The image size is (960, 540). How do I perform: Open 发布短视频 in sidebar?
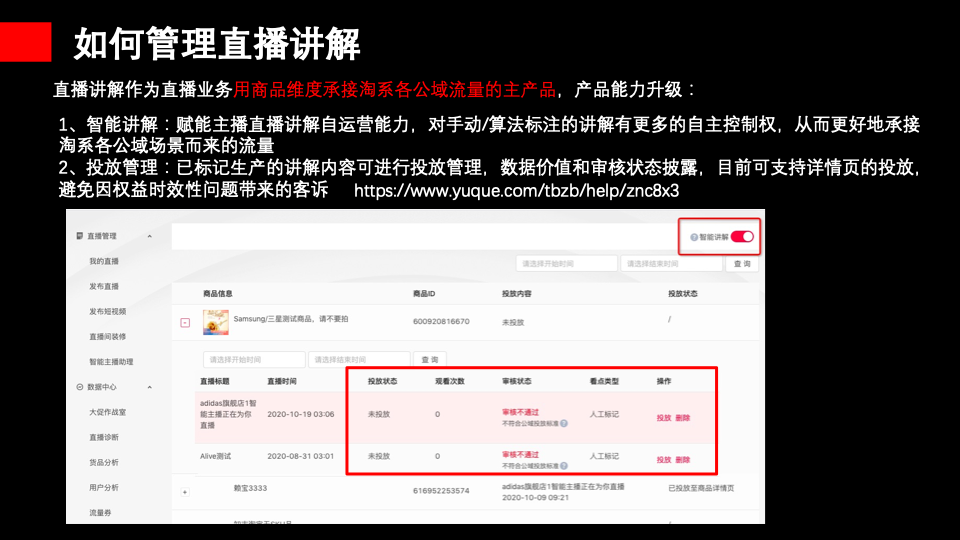pos(108,312)
